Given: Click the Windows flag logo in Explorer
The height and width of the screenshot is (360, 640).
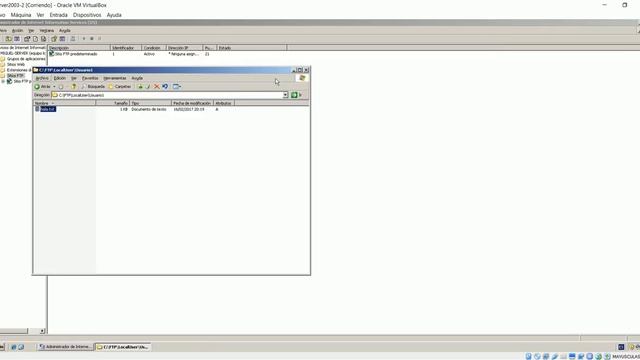Looking at the screenshot, I should [x=302, y=78].
